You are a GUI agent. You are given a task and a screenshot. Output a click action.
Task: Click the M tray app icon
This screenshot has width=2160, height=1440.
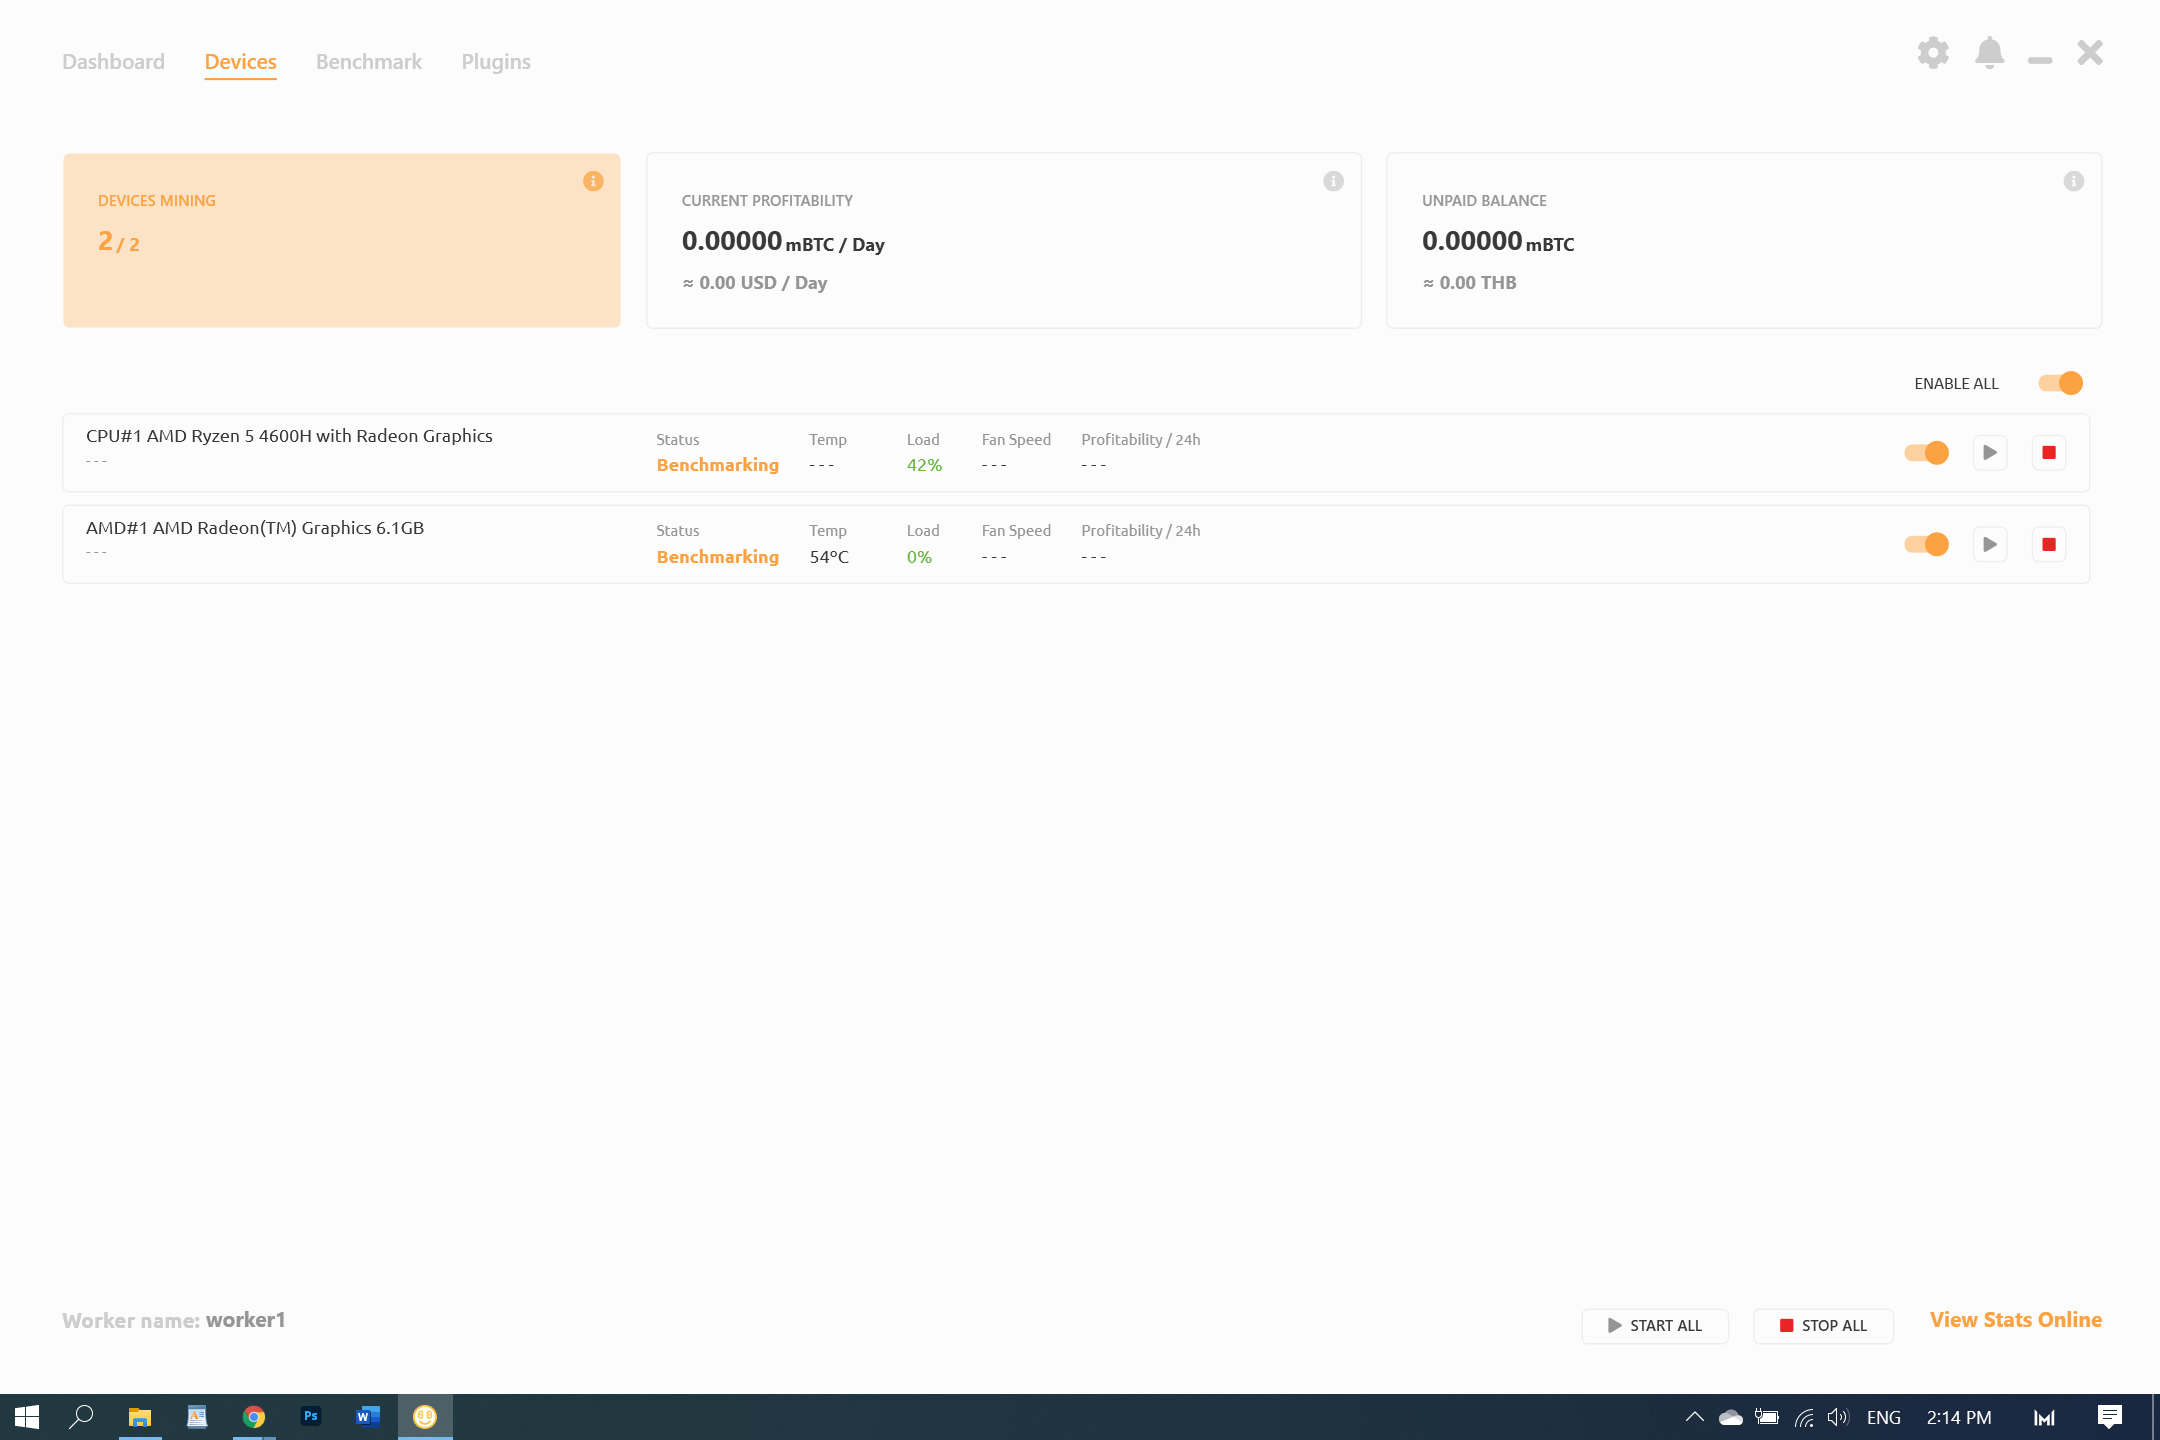(x=2044, y=1417)
